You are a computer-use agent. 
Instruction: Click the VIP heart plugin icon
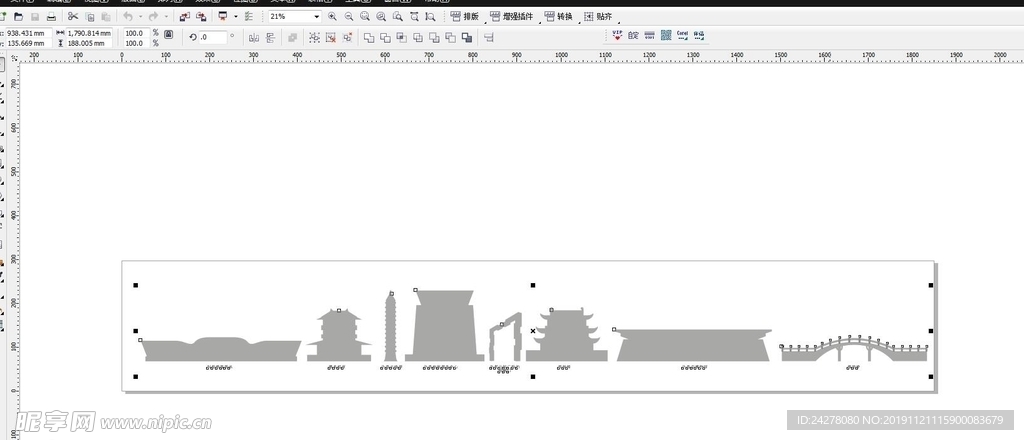click(x=617, y=35)
